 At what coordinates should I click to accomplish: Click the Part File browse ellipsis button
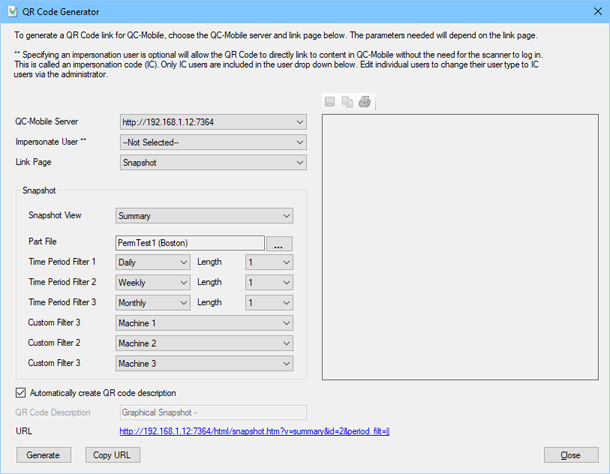(279, 244)
